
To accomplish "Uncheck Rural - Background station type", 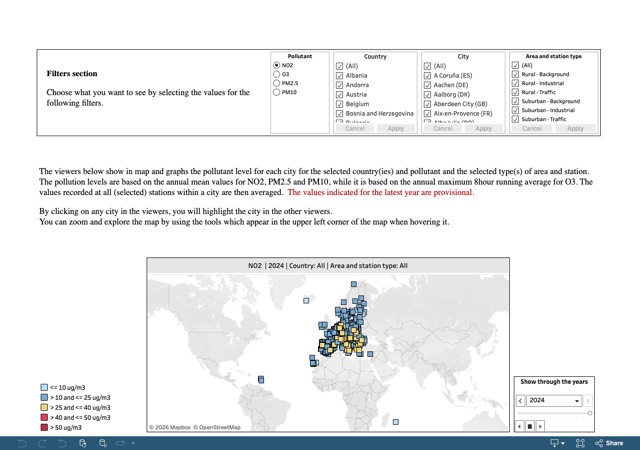I will (515, 74).
